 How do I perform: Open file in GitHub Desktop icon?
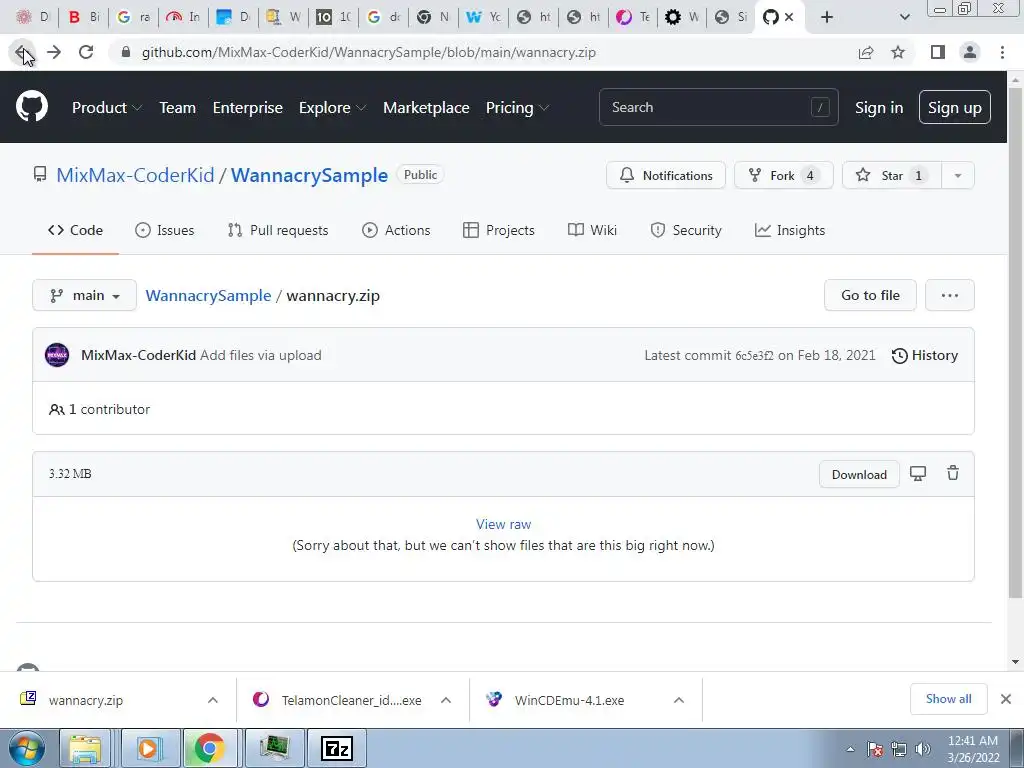[x=918, y=473]
